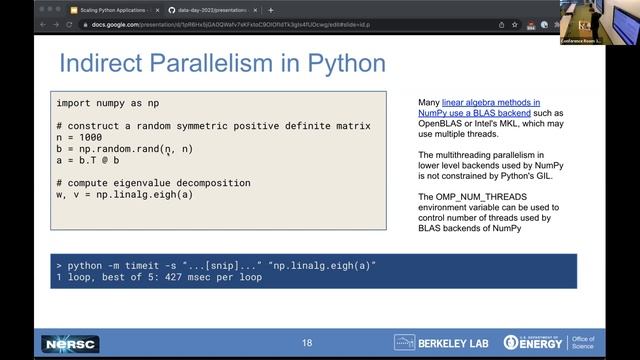This screenshot has height=360, width=640.
Task: Click the OMP_NUM_THREADS paragraph
Action: [489, 212]
